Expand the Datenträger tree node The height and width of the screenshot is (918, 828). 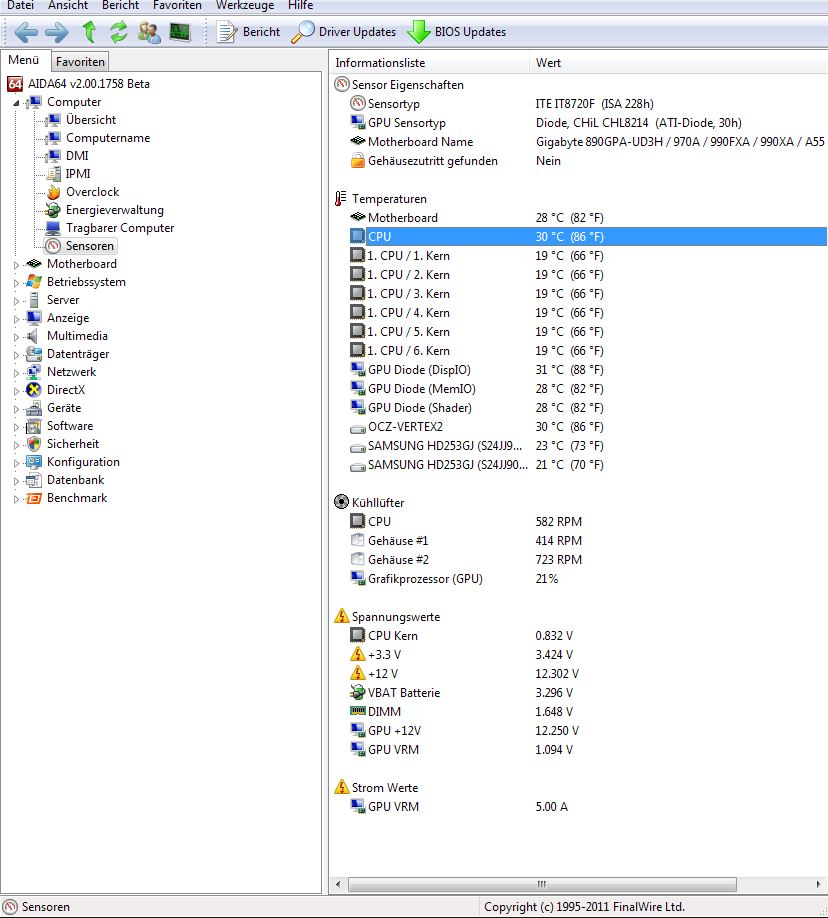point(16,355)
